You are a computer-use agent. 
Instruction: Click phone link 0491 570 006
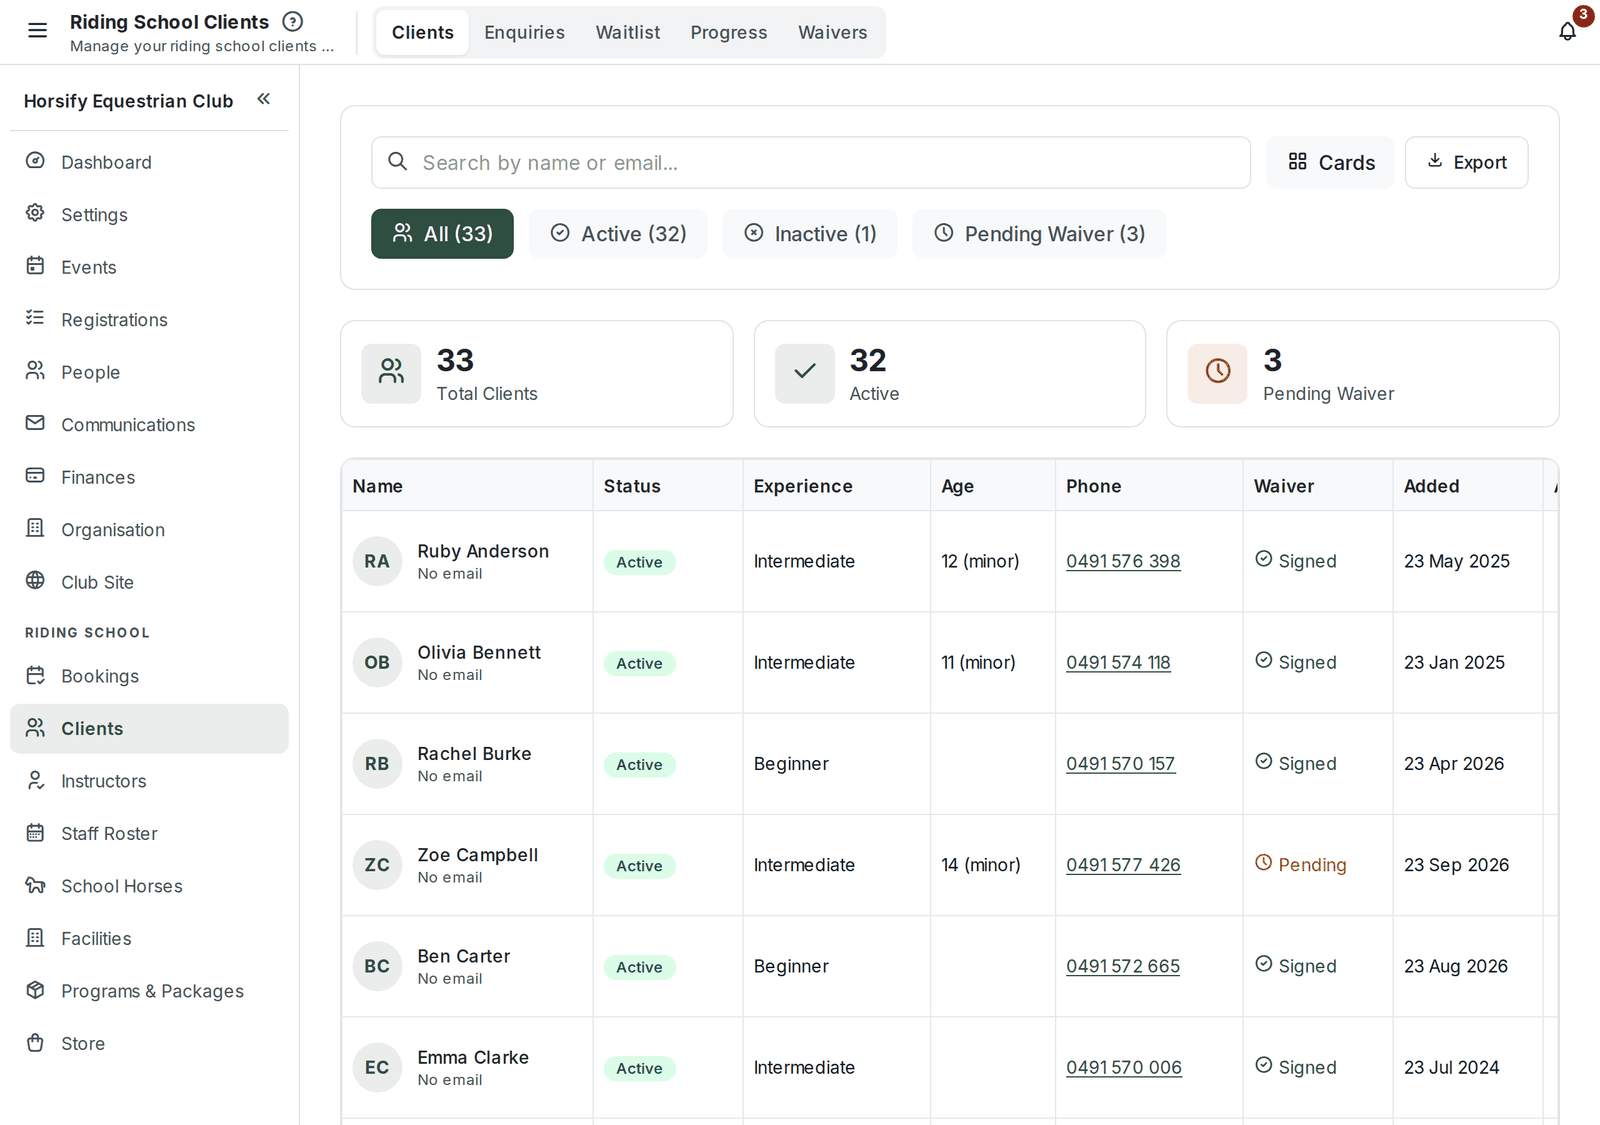(1124, 1067)
